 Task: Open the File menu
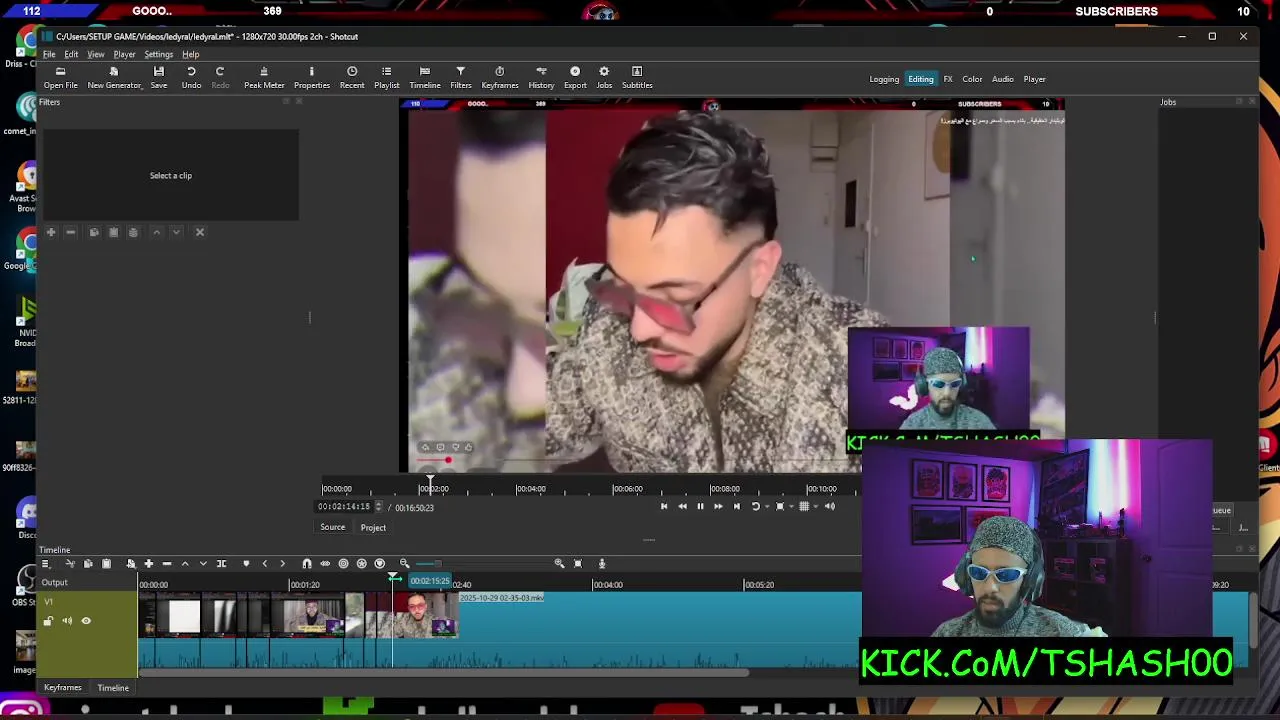[49, 54]
